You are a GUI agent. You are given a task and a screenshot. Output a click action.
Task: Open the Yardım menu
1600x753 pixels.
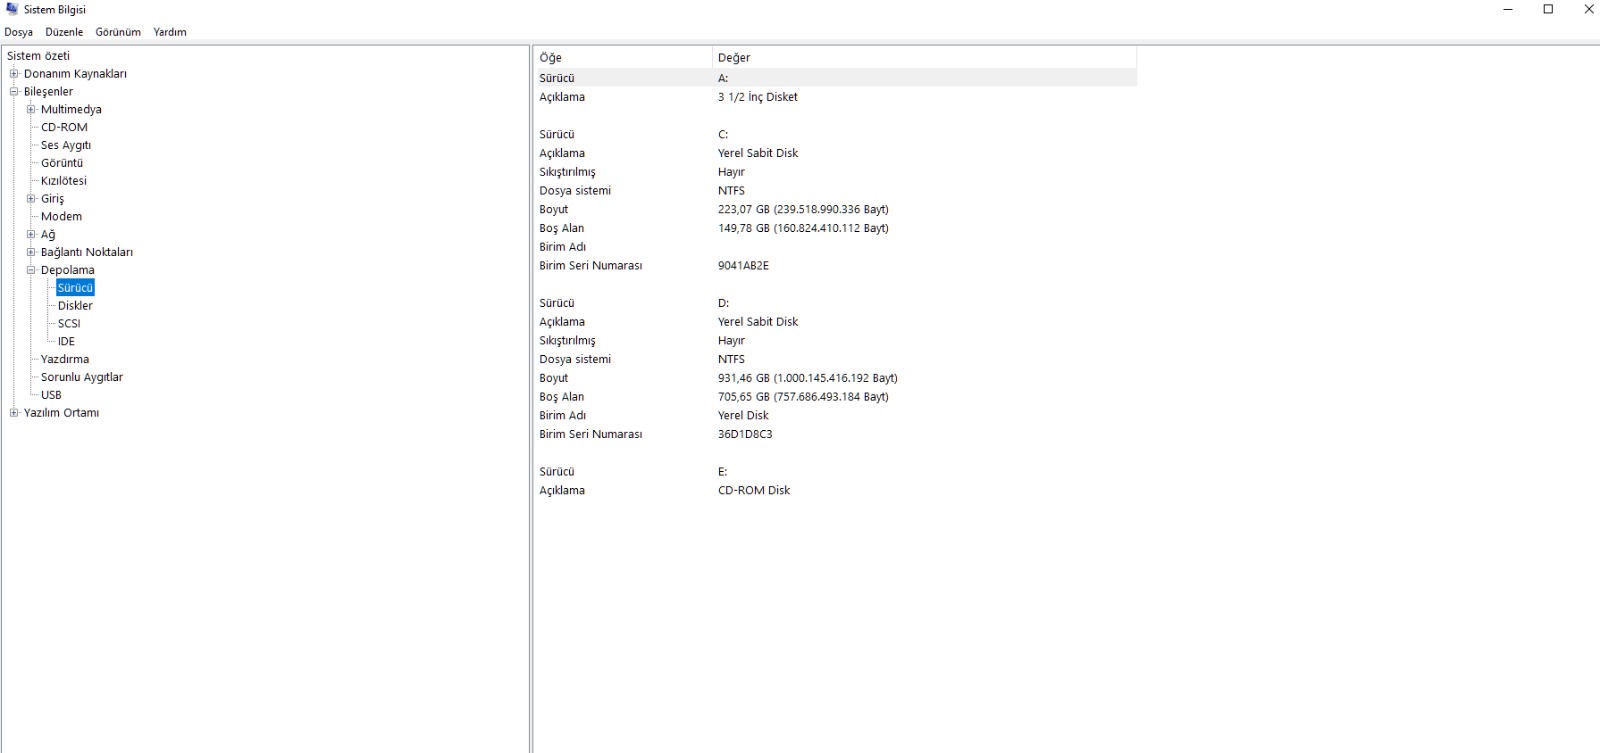170,32
